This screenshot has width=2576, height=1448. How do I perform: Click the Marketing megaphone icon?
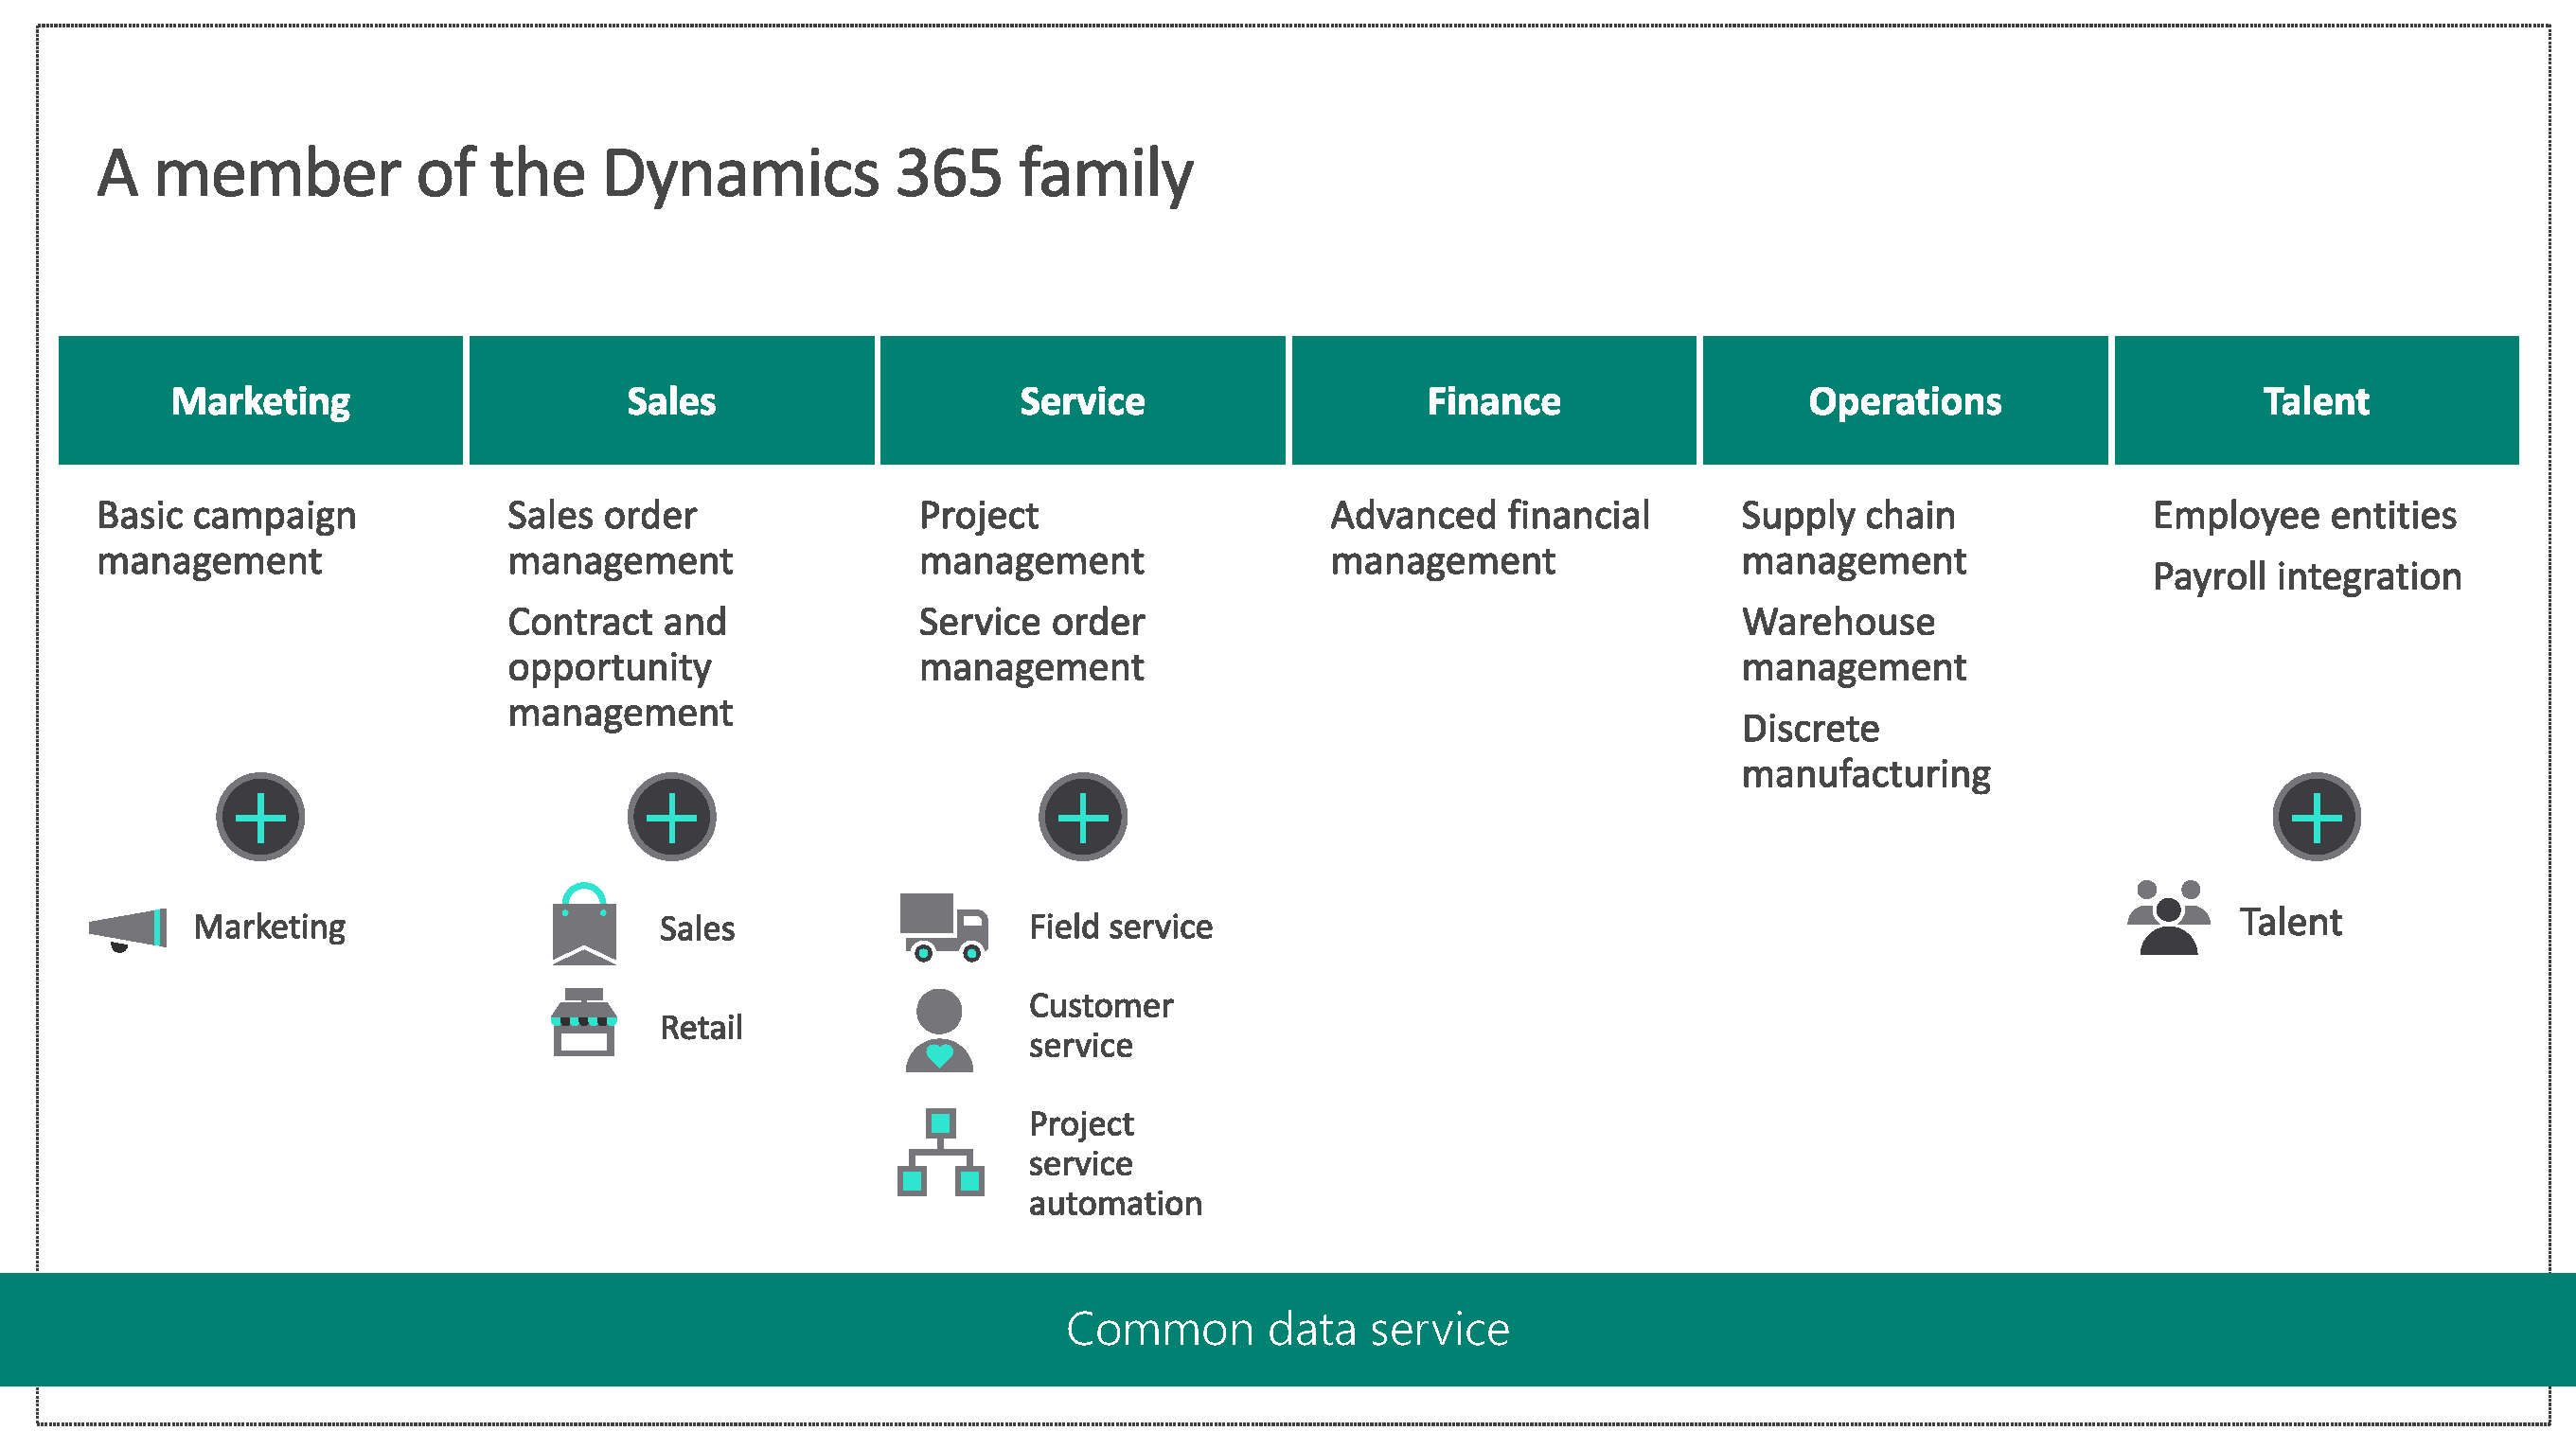click(x=128, y=929)
